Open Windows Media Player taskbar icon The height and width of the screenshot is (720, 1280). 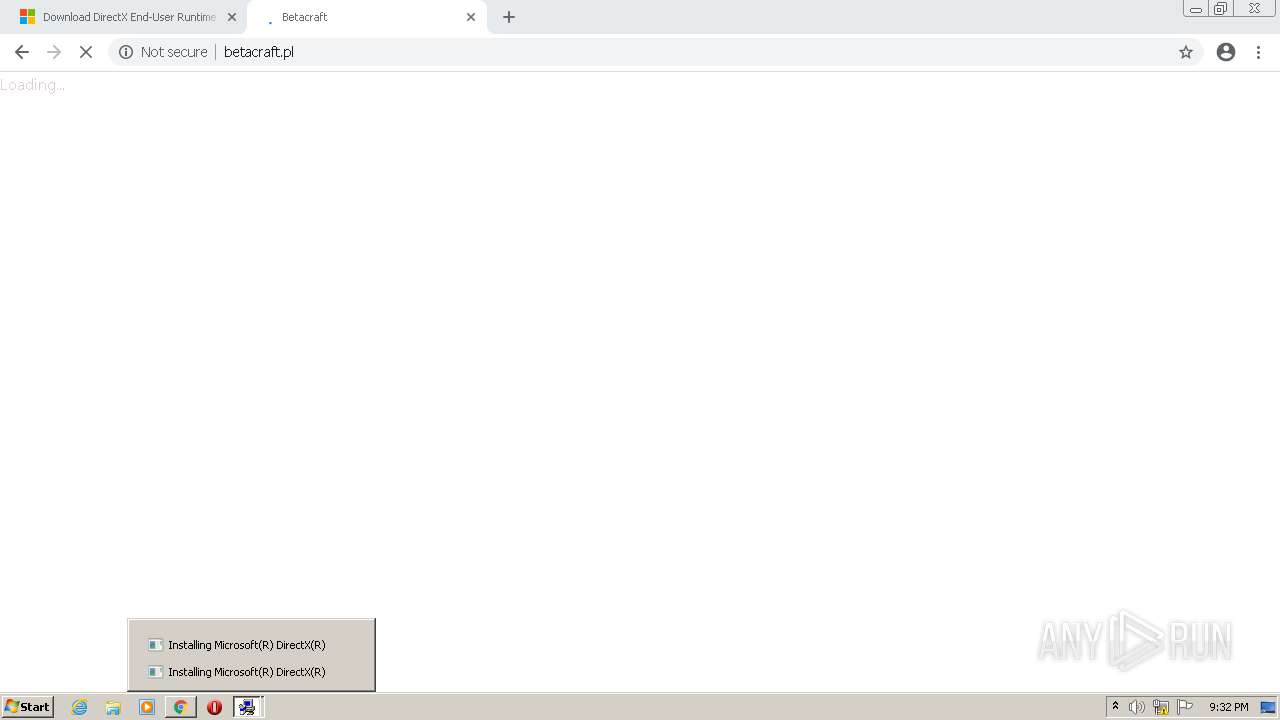pos(147,707)
